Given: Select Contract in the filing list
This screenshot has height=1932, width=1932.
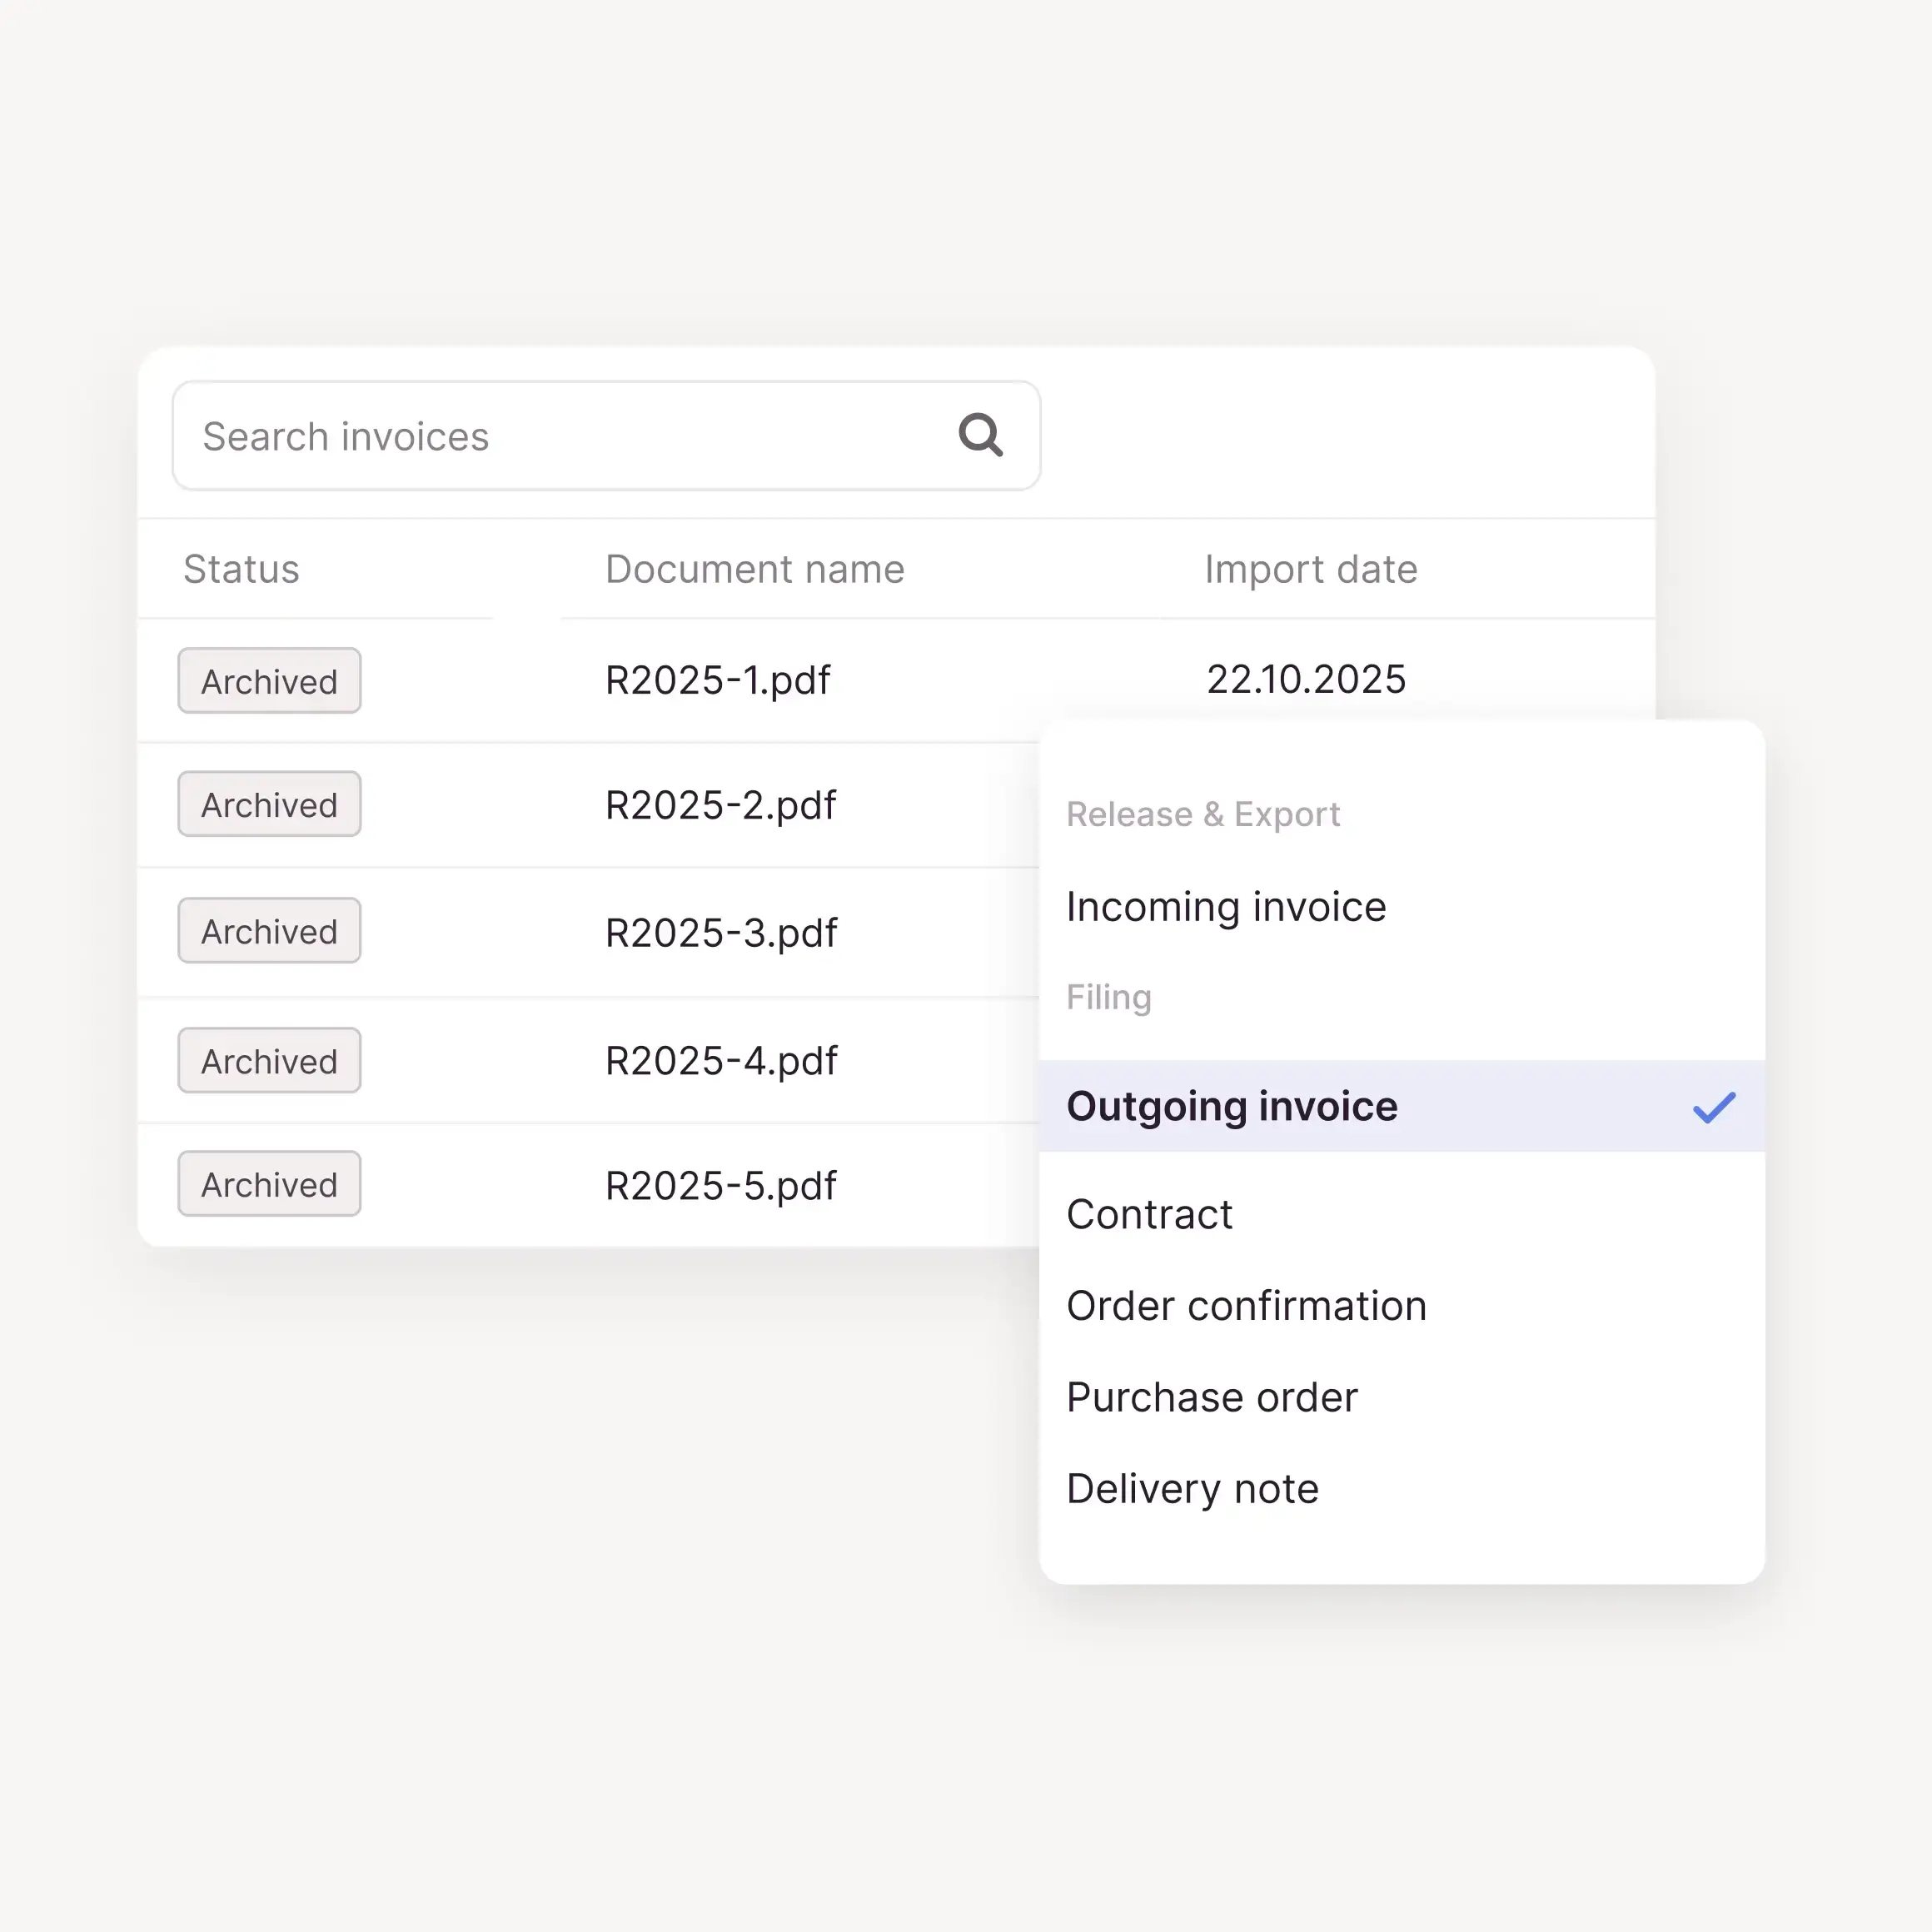Looking at the screenshot, I should [1149, 1214].
